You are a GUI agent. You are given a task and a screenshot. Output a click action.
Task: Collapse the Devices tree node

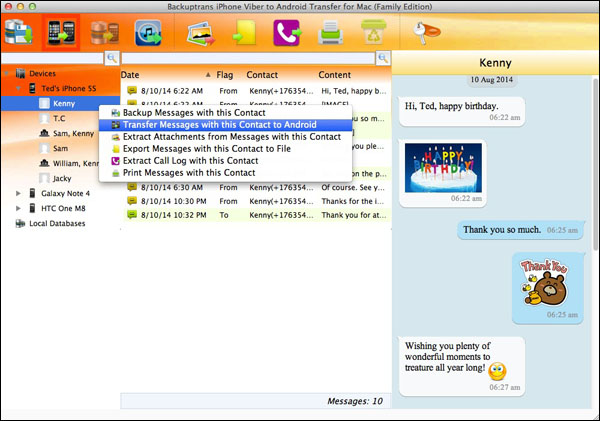pos(7,73)
